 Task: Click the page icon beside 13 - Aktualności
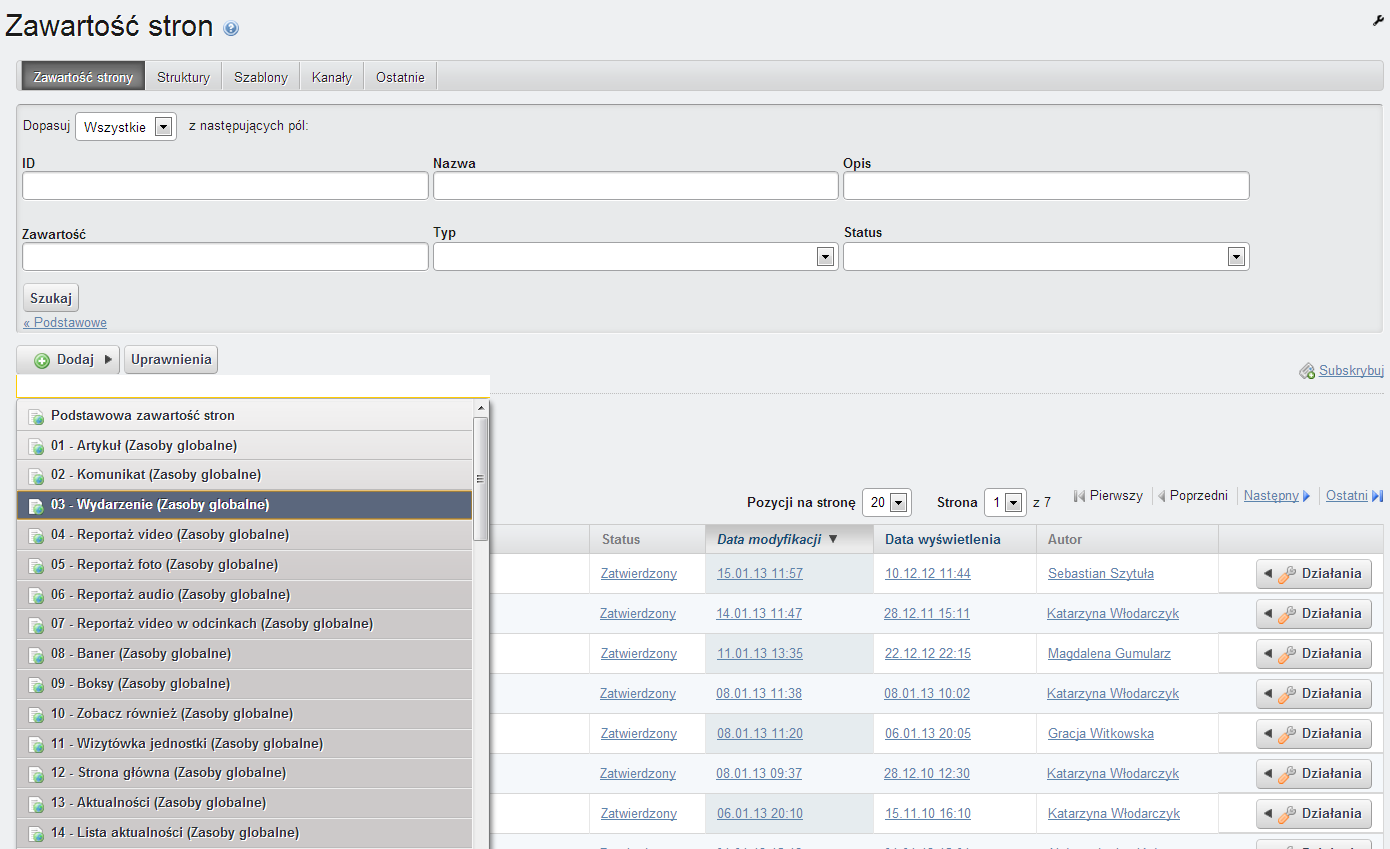coord(36,803)
